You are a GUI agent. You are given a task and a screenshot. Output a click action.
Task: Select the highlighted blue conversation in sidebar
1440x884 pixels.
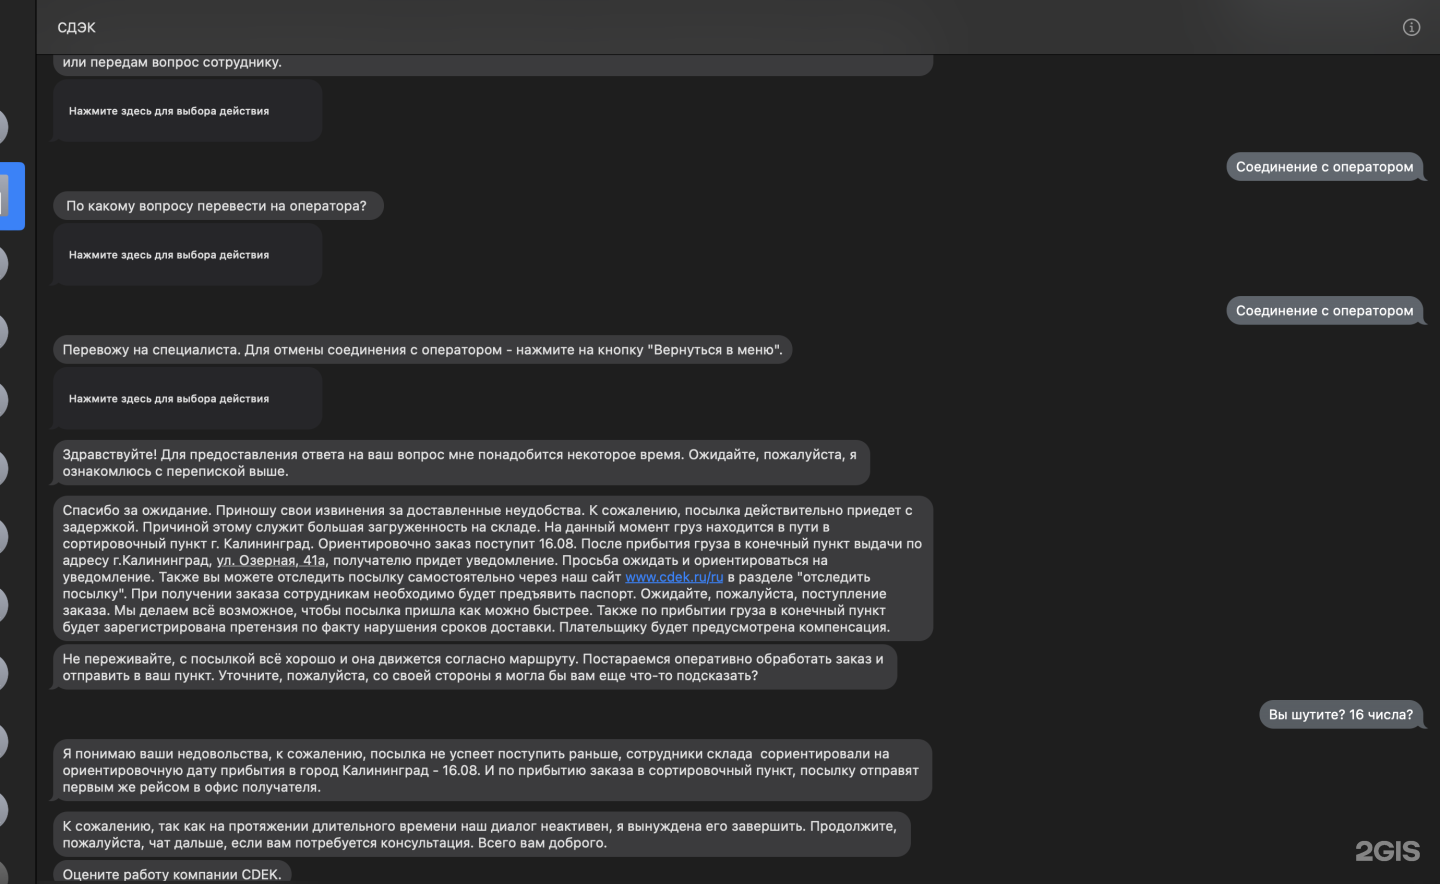coord(12,196)
